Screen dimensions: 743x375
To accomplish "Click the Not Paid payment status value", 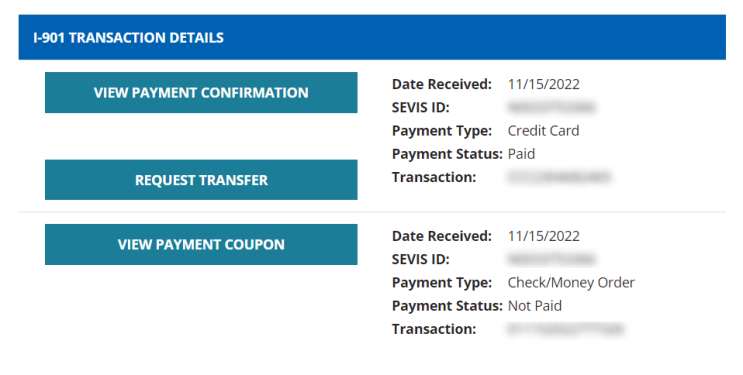I will click(535, 306).
